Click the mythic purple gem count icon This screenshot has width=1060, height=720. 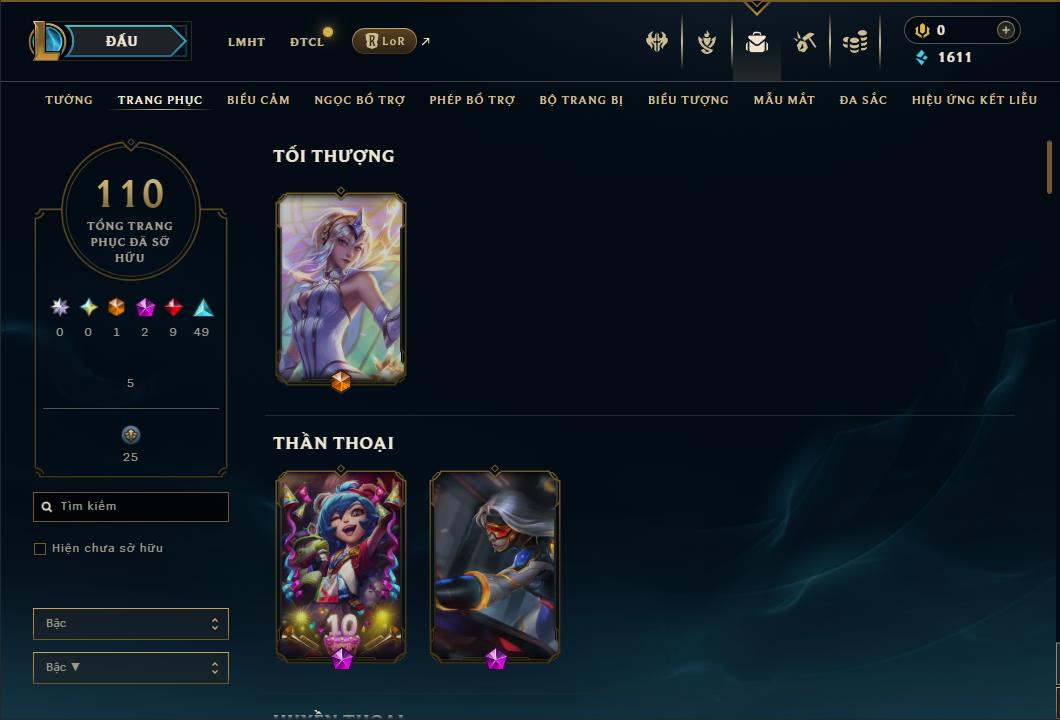145,308
